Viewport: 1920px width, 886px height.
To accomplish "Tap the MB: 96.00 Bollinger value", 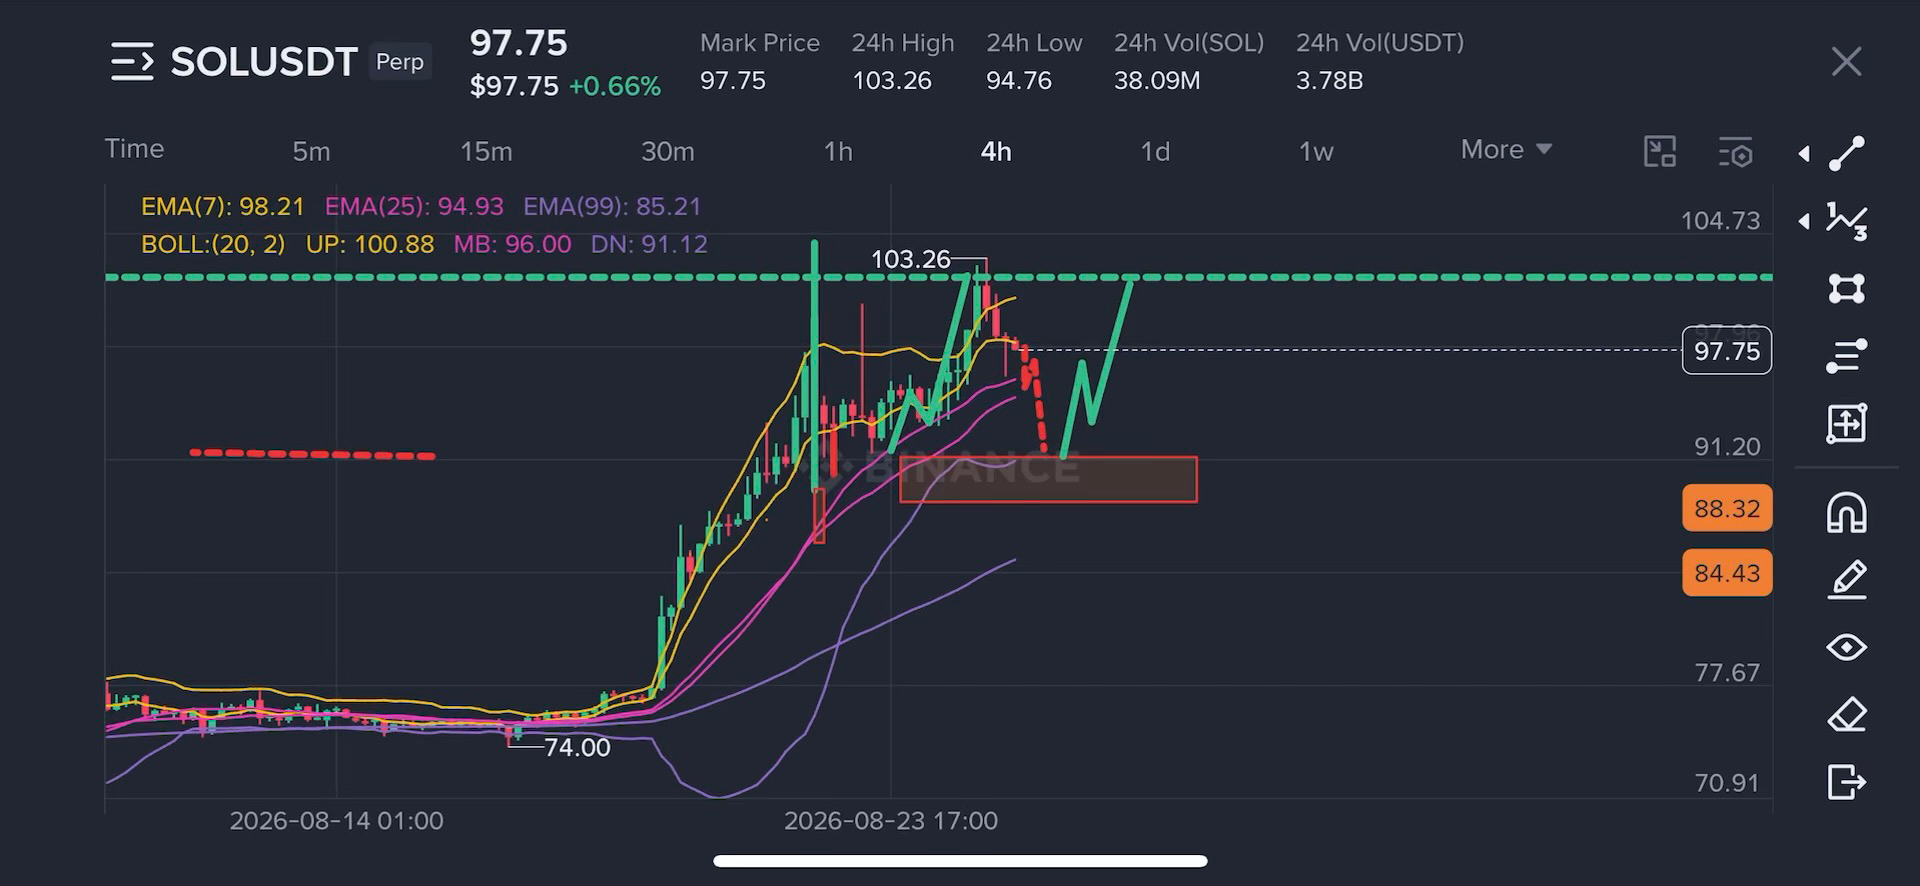I will coord(512,244).
